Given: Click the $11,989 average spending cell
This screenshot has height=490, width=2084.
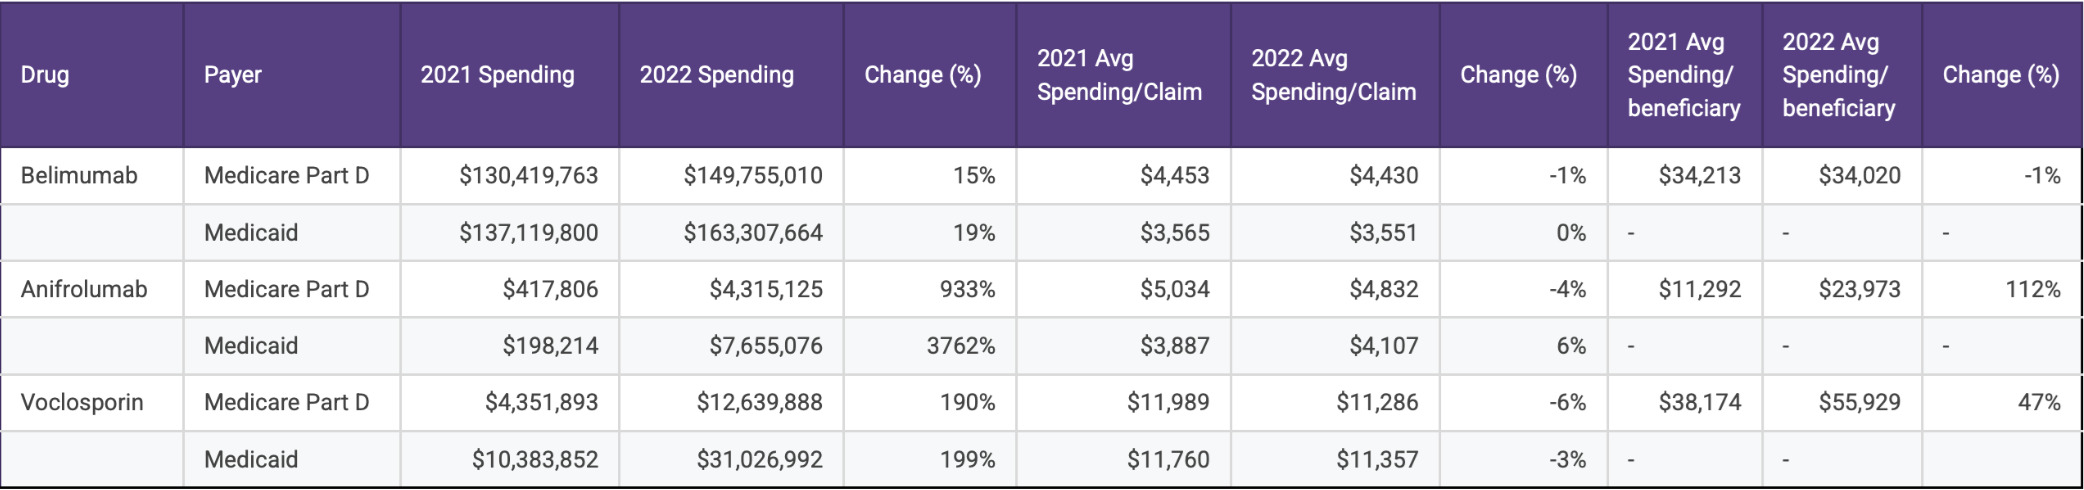Looking at the screenshot, I should (x=1168, y=403).
